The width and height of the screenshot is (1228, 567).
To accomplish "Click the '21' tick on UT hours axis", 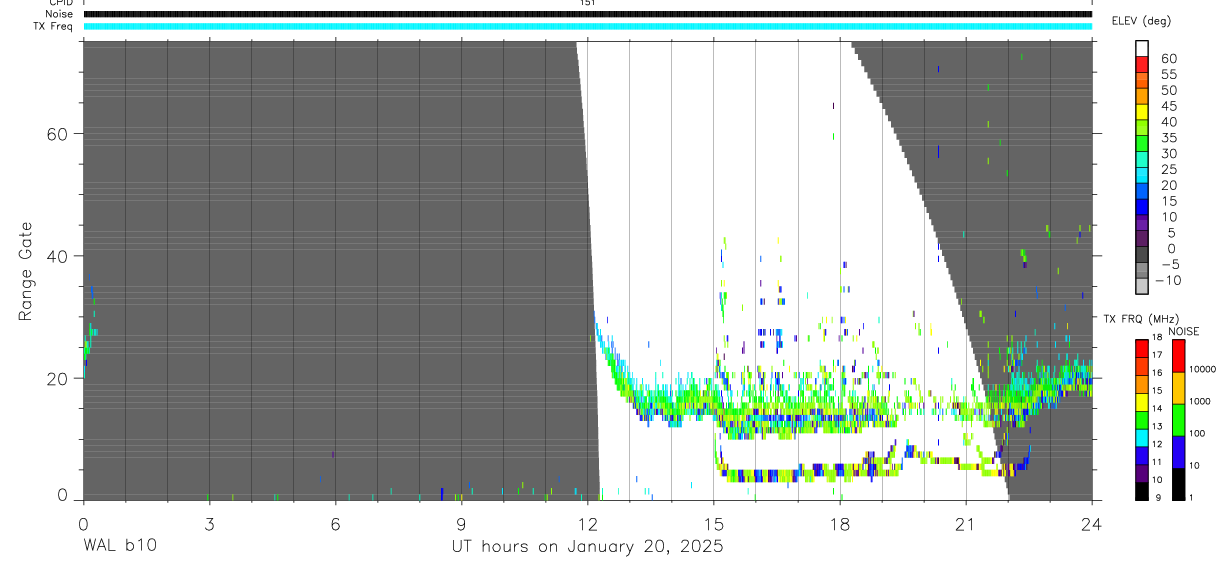I will [966, 523].
